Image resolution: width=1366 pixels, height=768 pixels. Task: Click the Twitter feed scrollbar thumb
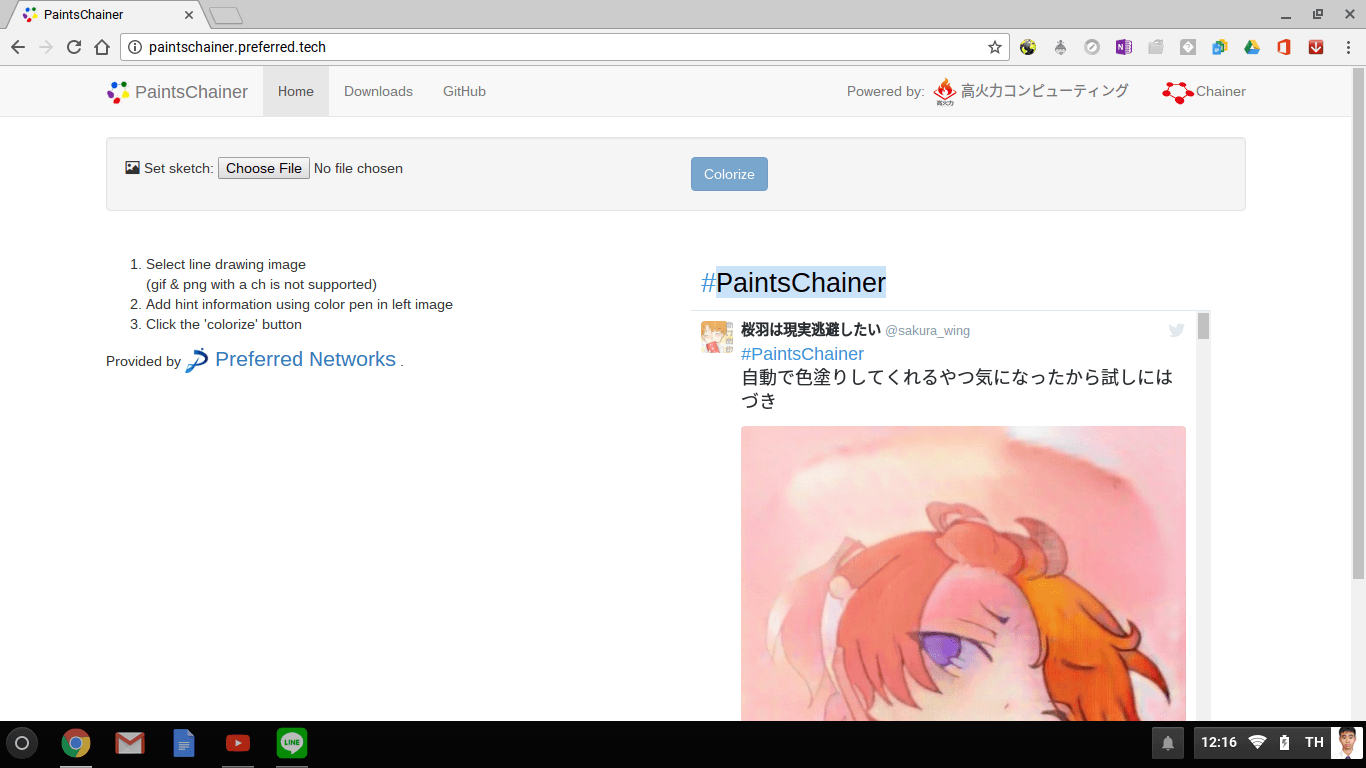(x=1203, y=326)
